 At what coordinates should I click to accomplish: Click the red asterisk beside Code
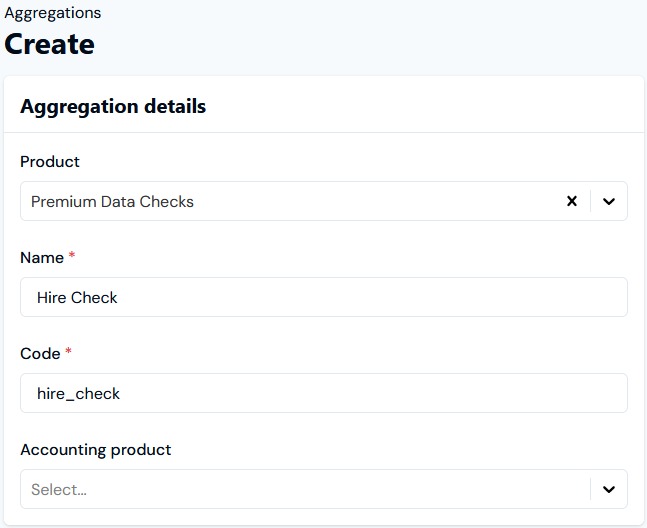69,354
